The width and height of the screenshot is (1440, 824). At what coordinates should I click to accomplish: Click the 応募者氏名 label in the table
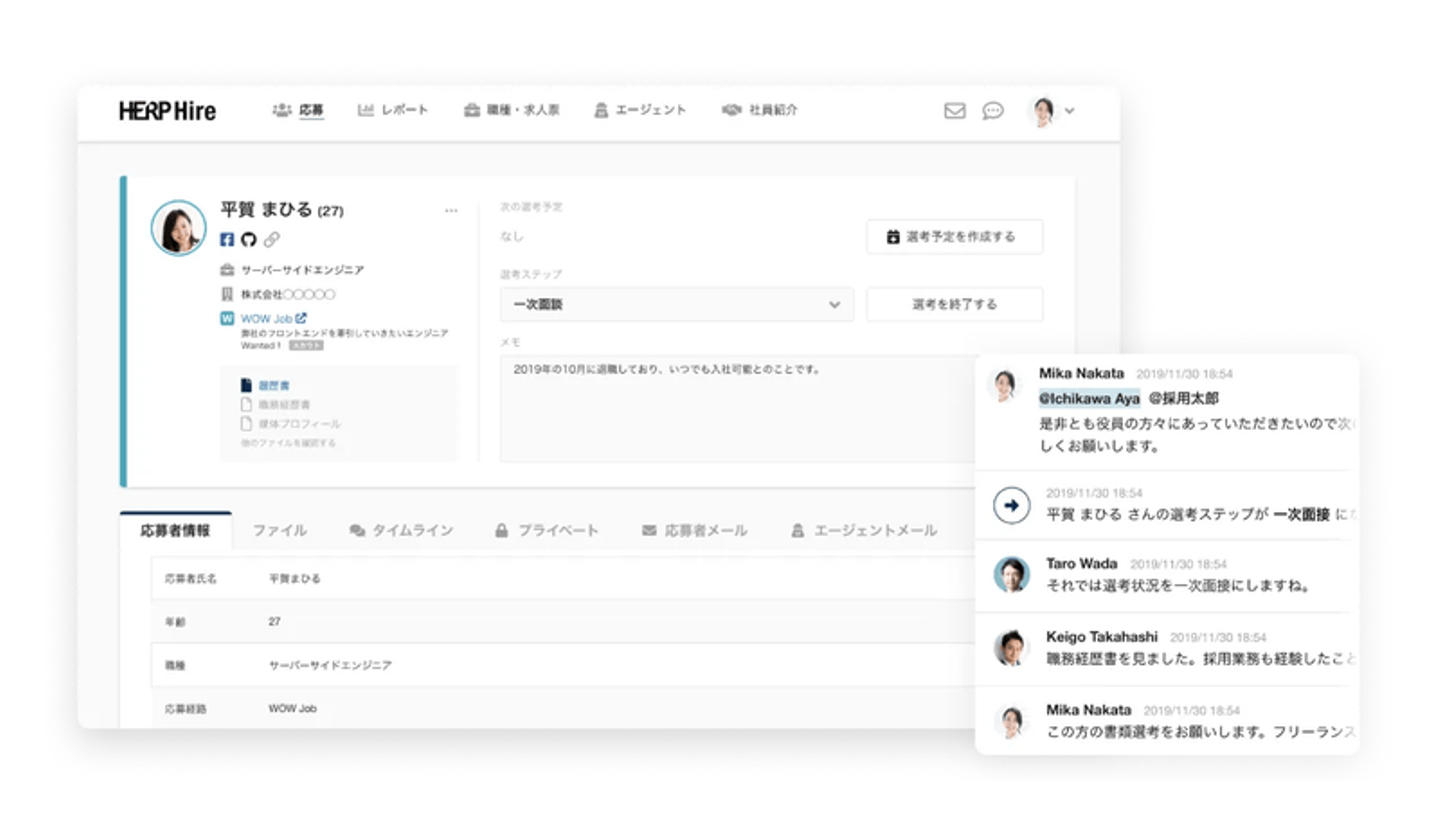pos(190,579)
